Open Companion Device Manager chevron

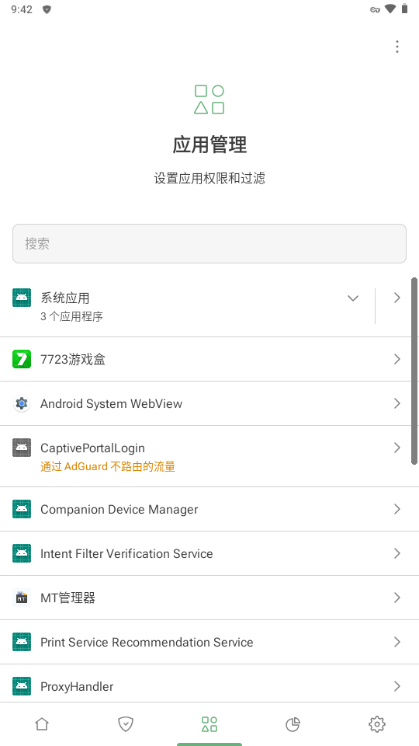click(397, 509)
